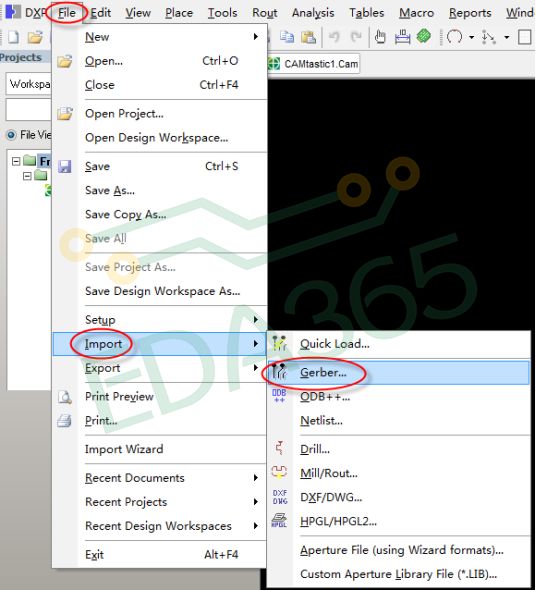Viewport: 536px width, 590px height.
Task: Click the rectangle toolbar icon
Action: click(524, 37)
